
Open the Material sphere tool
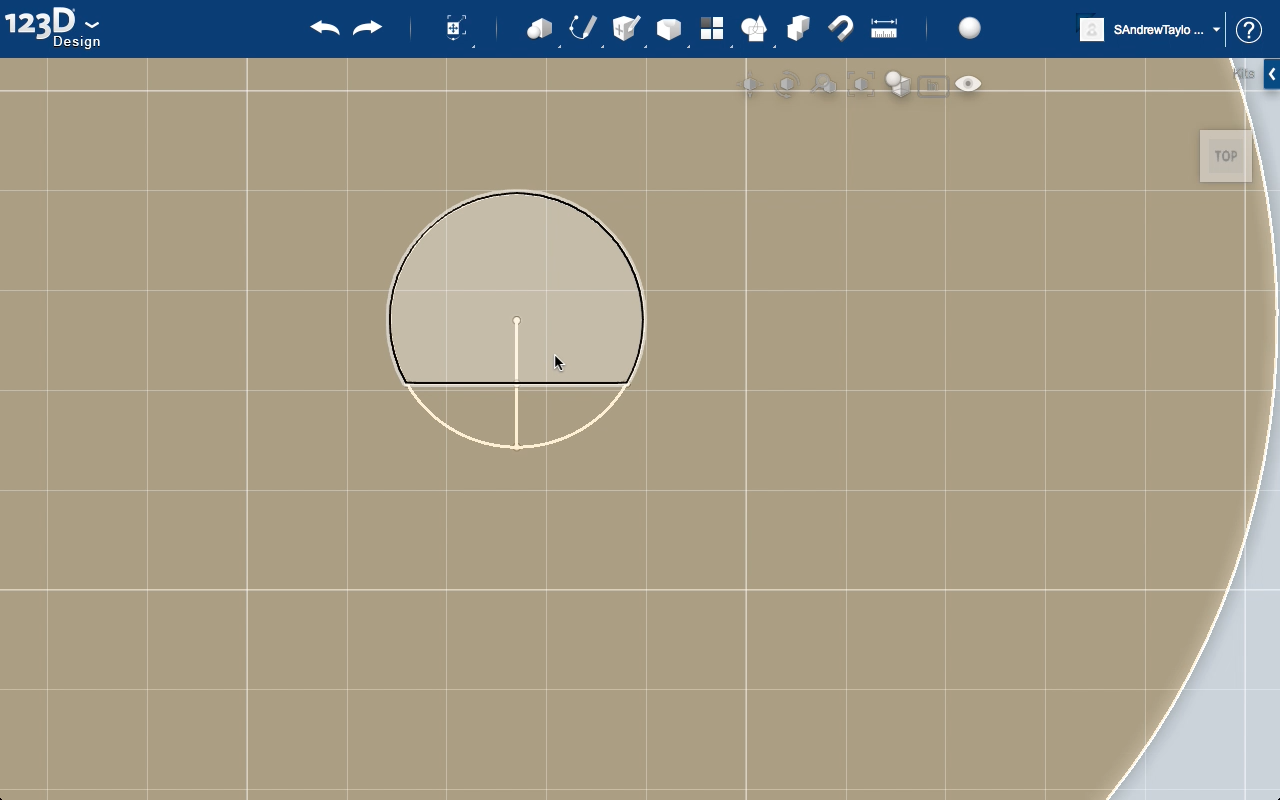(970, 28)
